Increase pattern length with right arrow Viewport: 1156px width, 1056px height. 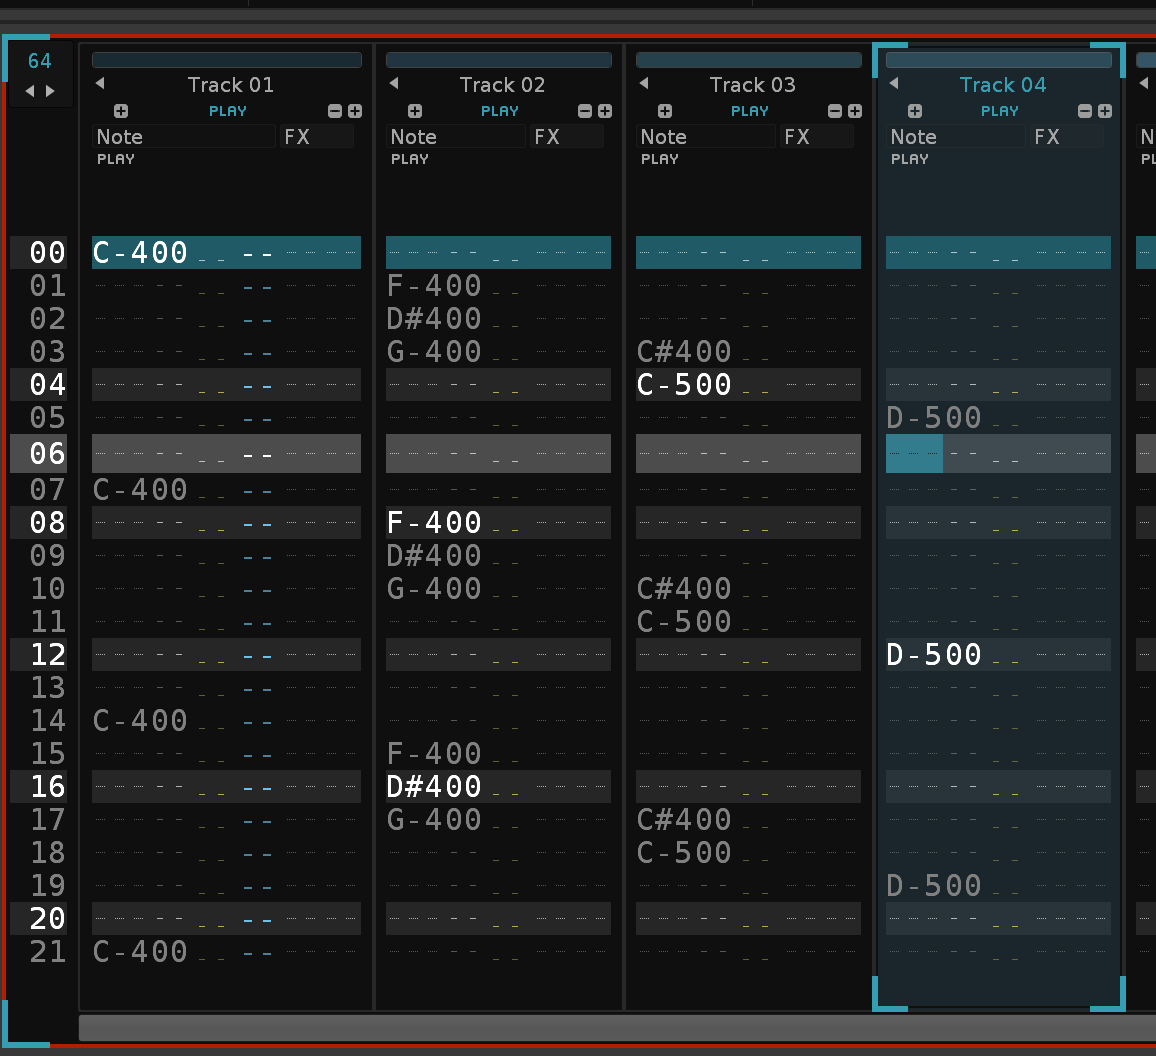pos(50,91)
